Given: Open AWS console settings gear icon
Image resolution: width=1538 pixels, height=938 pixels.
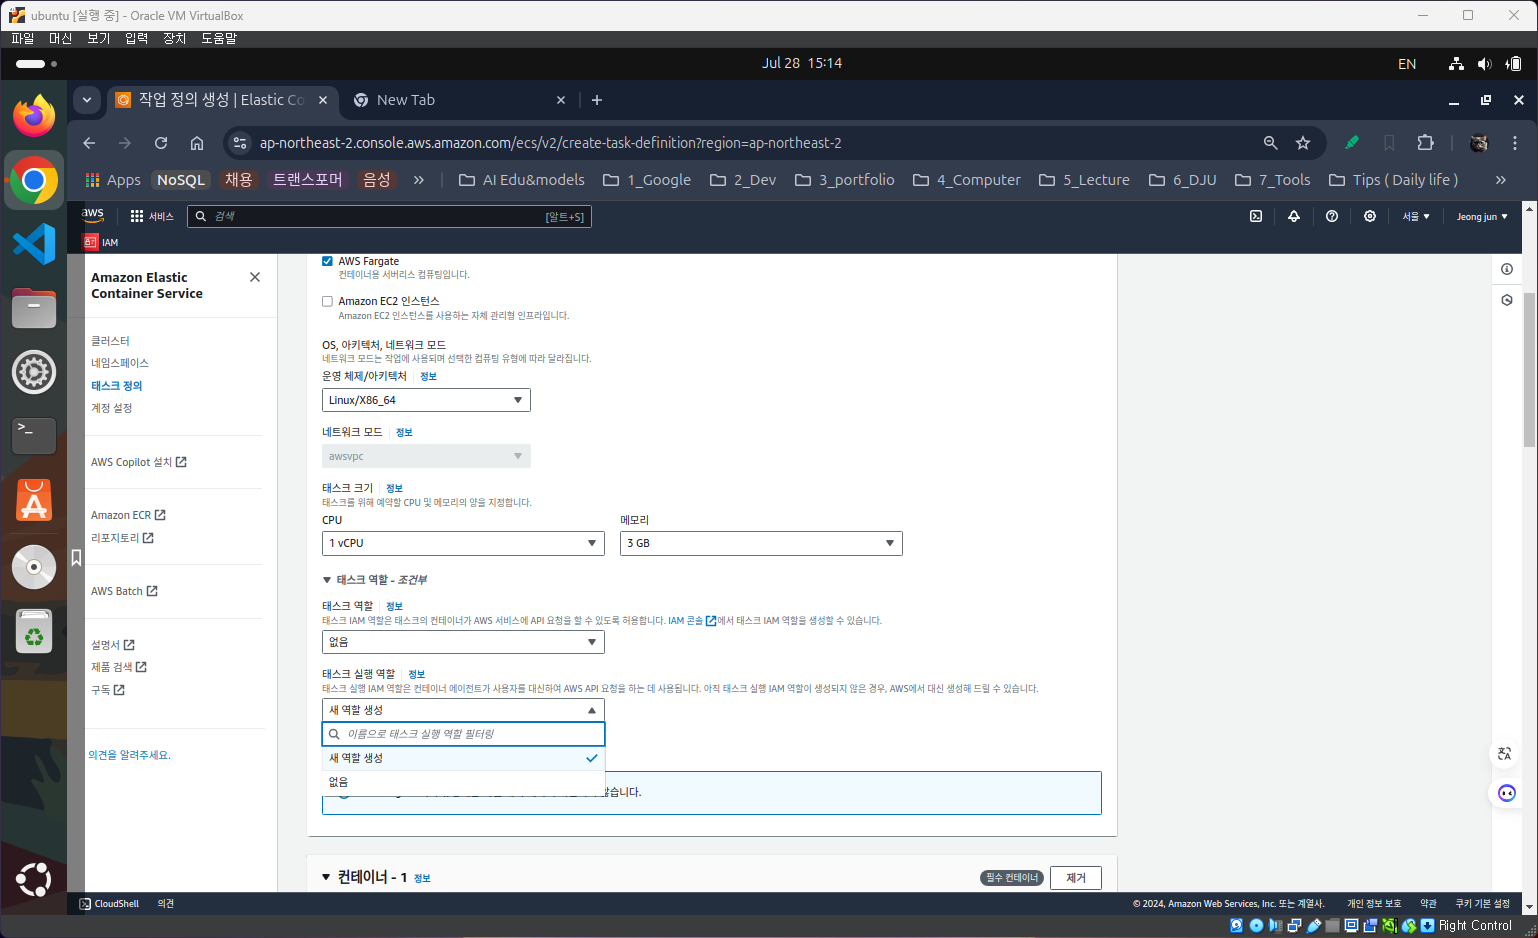Looking at the screenshot, I should [1370, 216].
